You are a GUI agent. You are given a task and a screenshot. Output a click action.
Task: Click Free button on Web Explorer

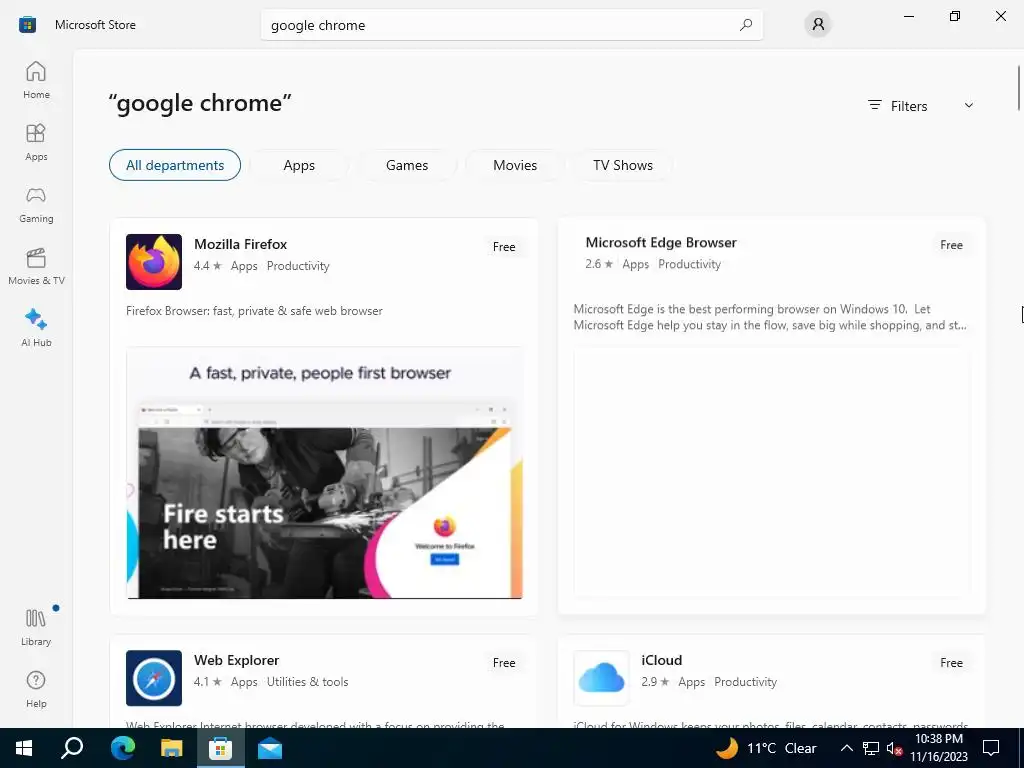pyautogui.click(x=504, y=663)
